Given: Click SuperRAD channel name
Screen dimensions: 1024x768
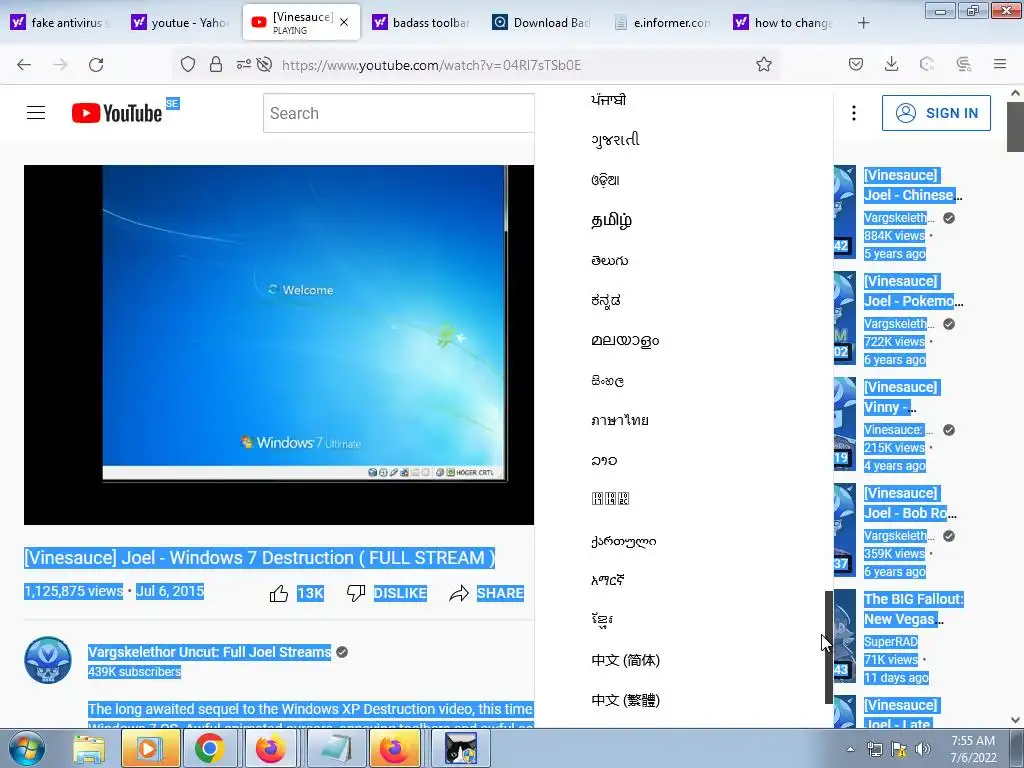Looking at the screenshot, I should (x=891, y=641).
